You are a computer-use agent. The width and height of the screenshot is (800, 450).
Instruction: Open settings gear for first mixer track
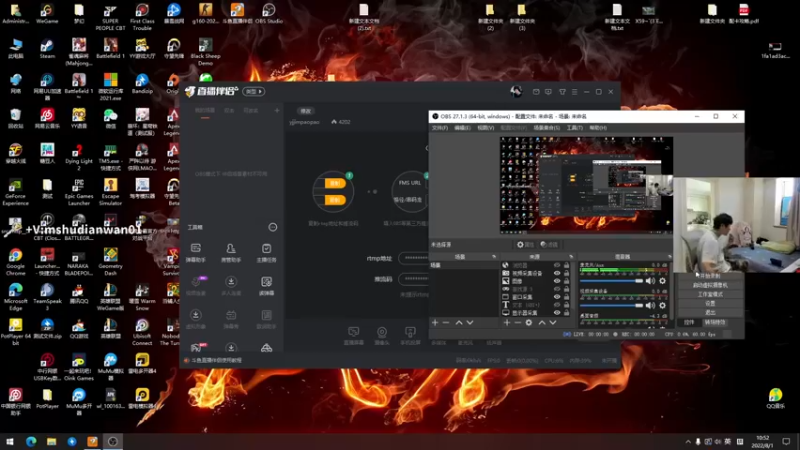(662, 281)
